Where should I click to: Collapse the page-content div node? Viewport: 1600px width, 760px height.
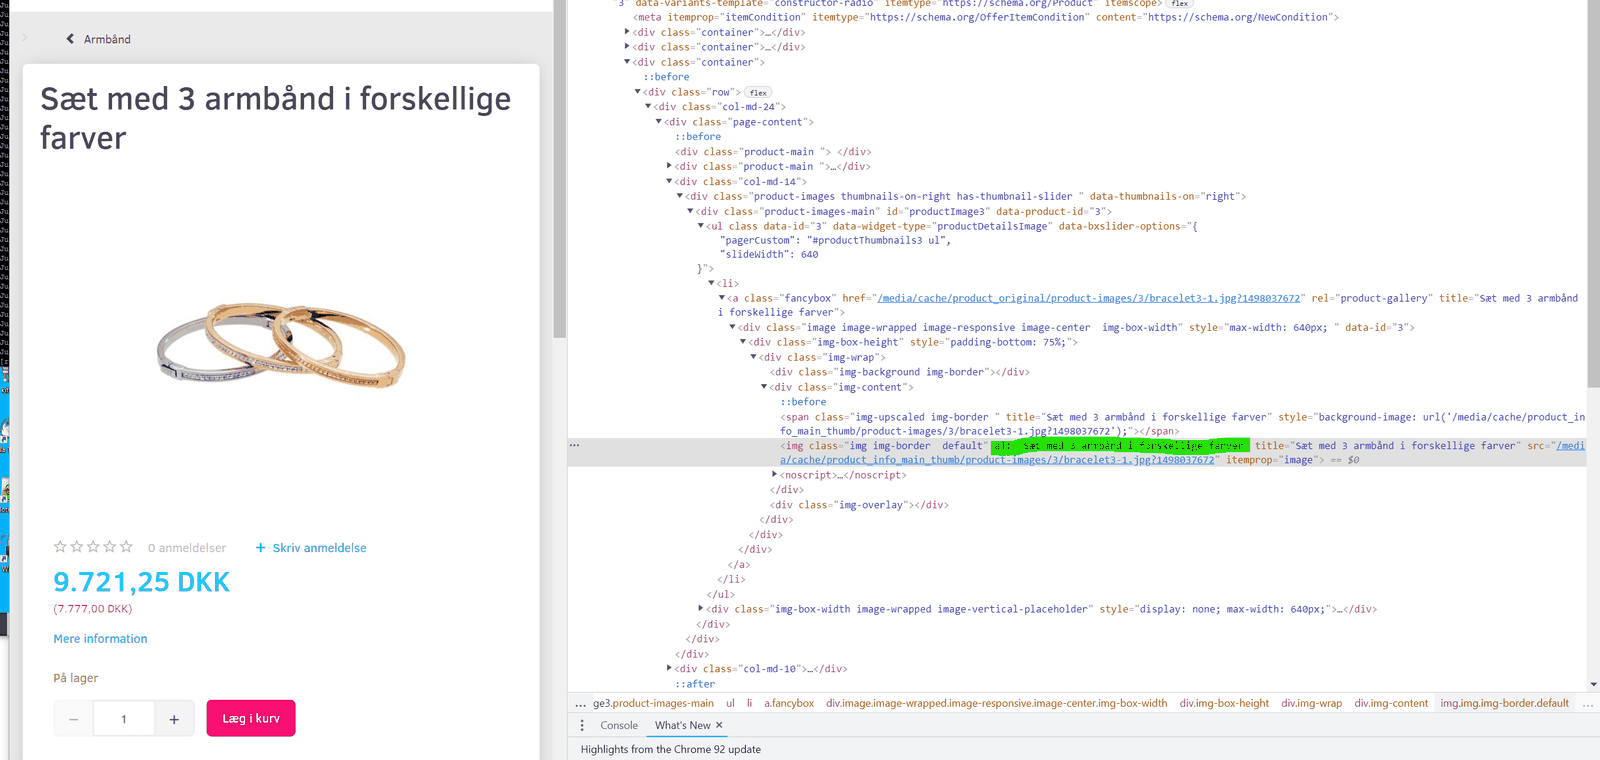coord(659,122)
